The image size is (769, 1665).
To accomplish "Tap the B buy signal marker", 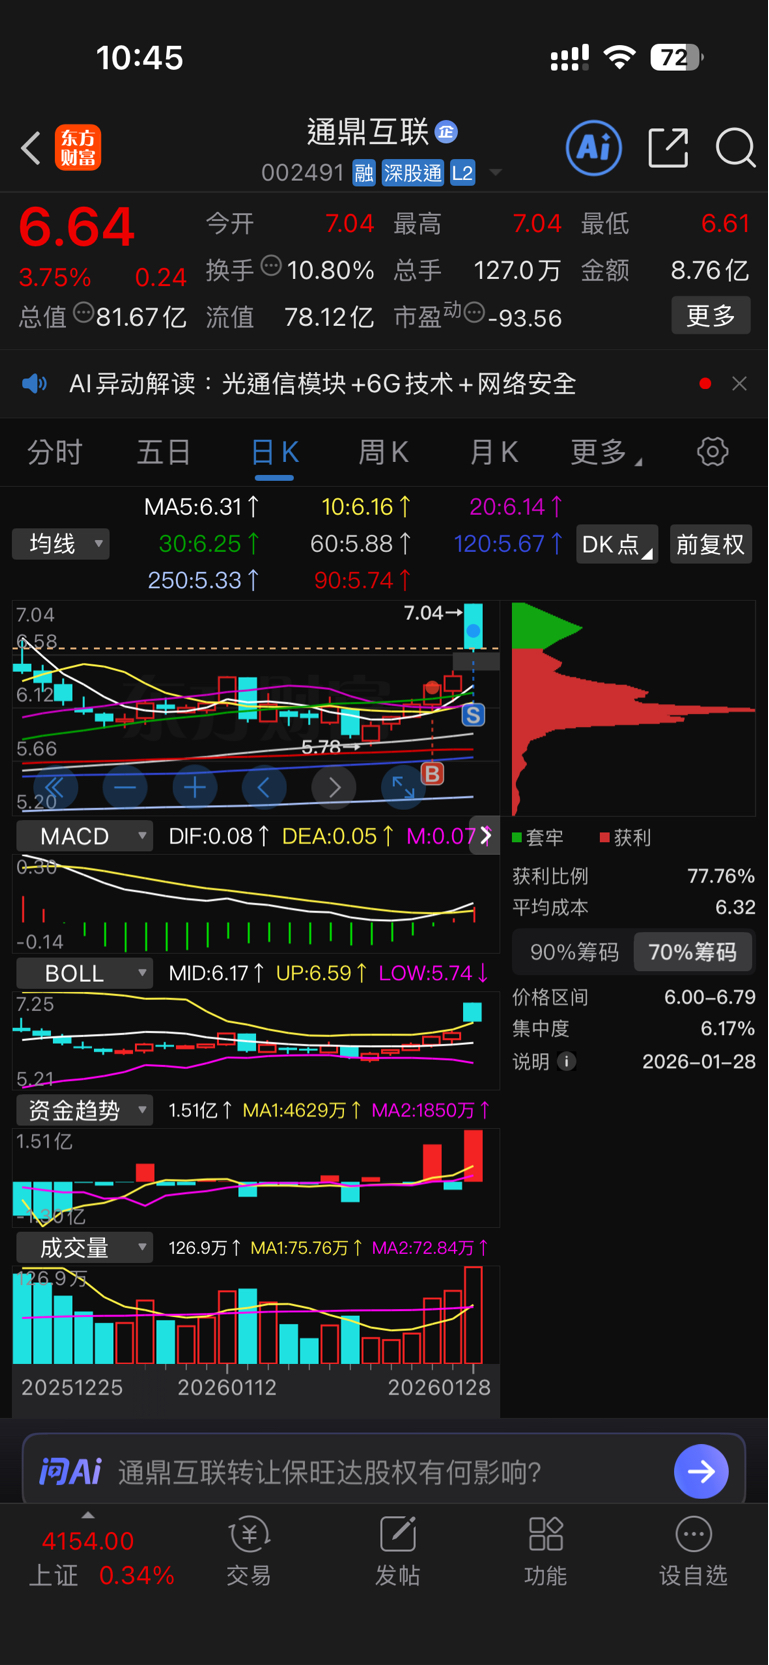I will [432, 773].
